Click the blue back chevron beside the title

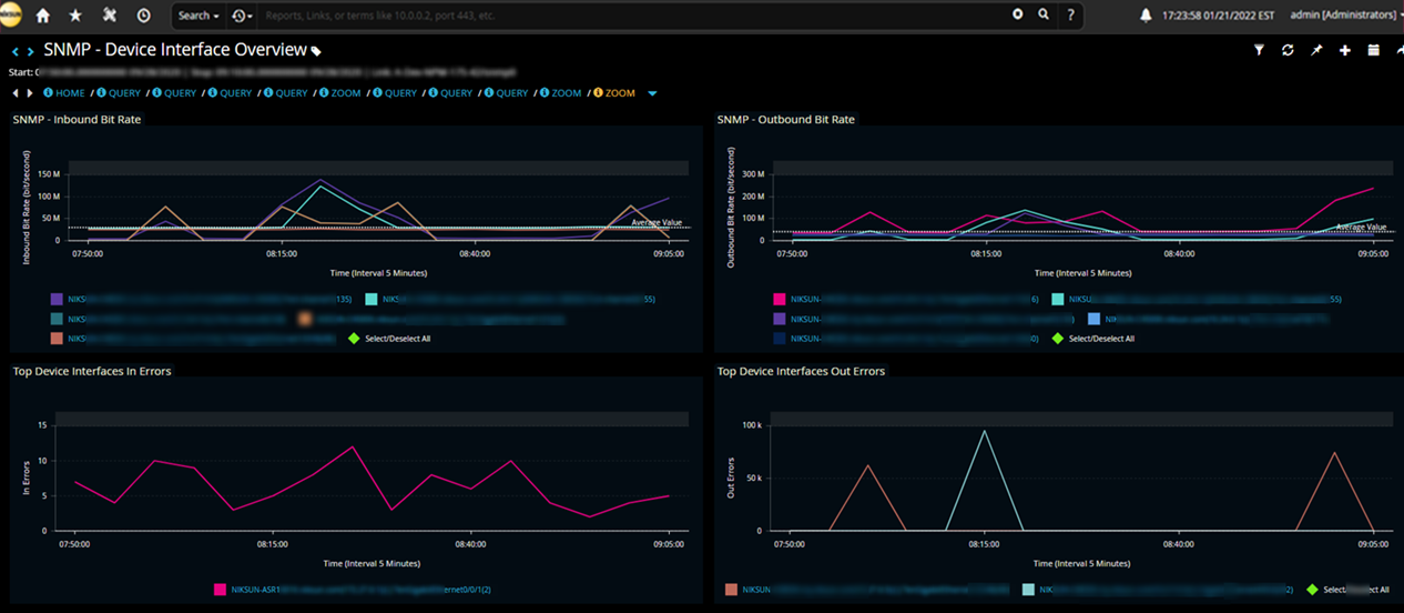coord(16,51)
